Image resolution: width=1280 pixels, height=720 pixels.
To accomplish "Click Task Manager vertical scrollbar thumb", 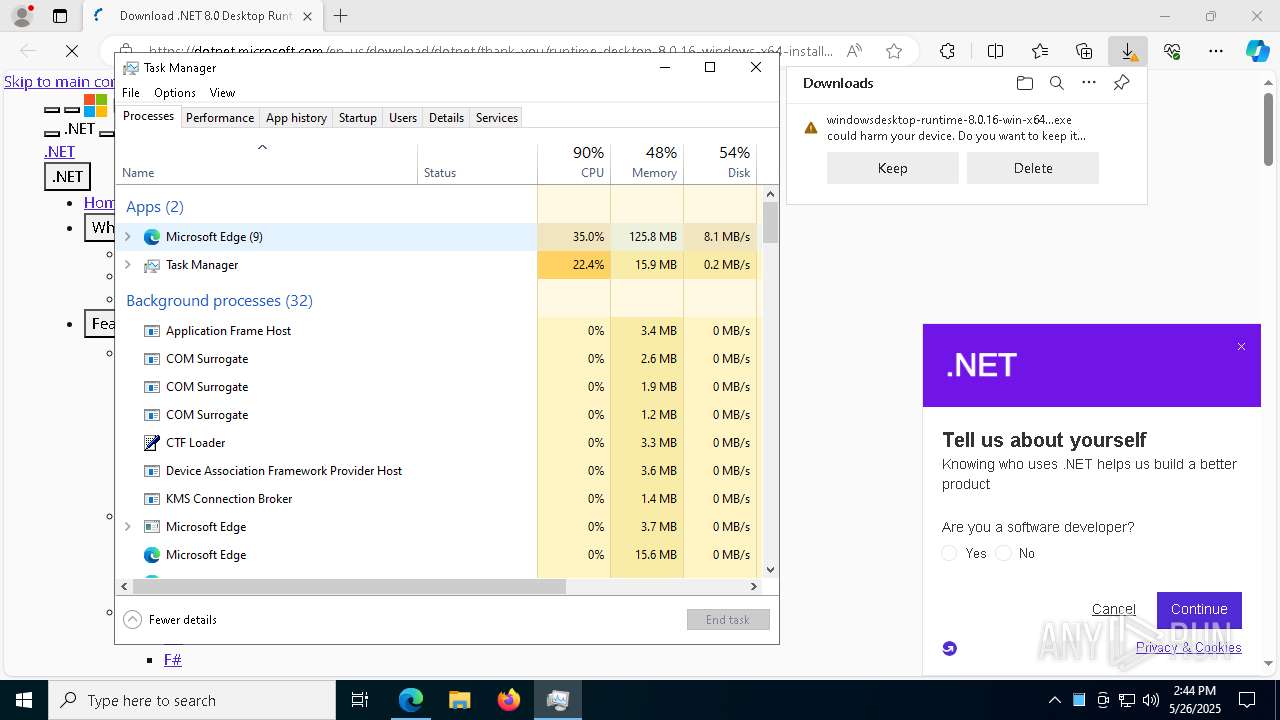I will 770,223.
